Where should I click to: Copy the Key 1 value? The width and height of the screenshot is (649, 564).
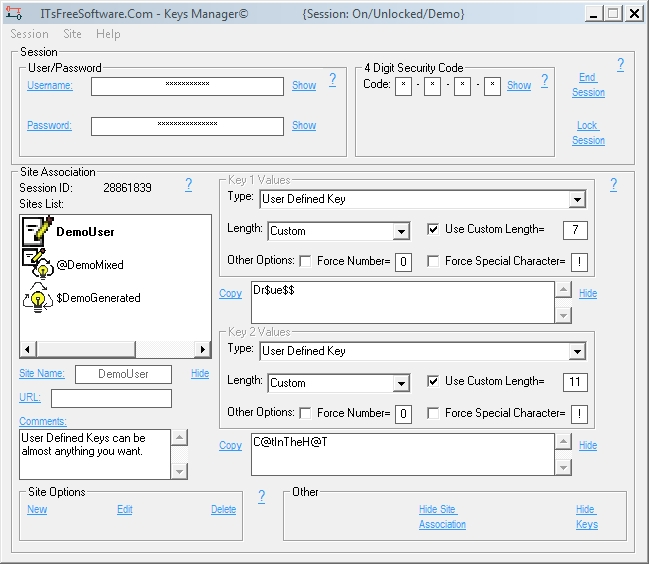(230, 293)
